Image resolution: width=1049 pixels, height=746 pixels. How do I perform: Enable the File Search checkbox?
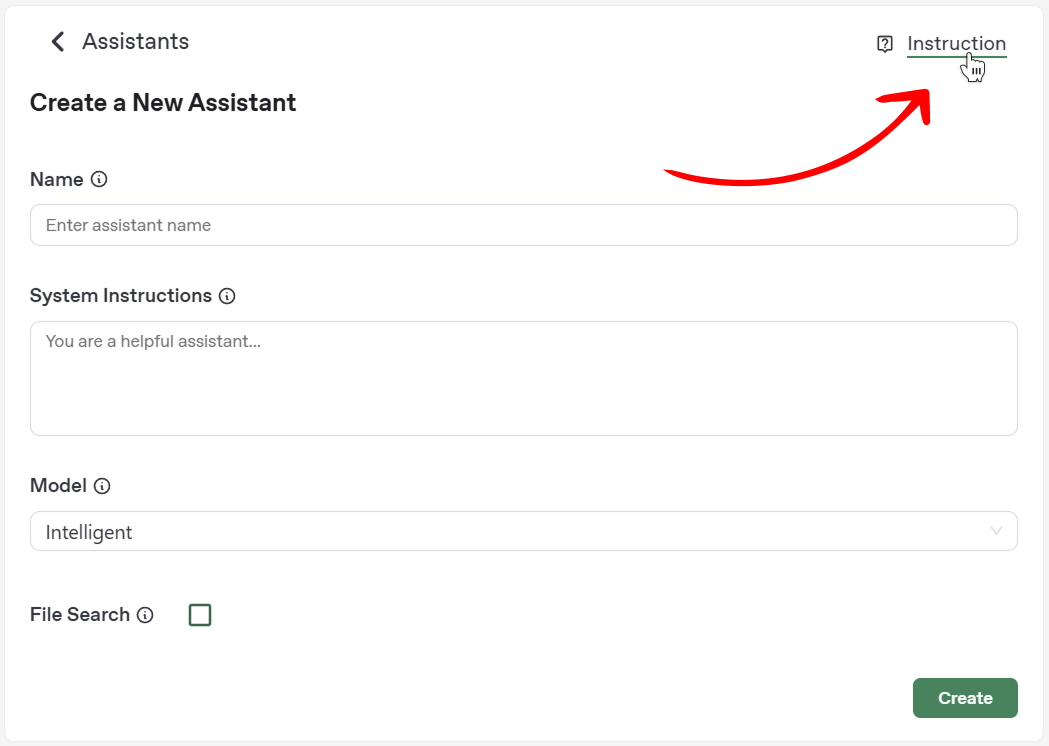(200, 615)
